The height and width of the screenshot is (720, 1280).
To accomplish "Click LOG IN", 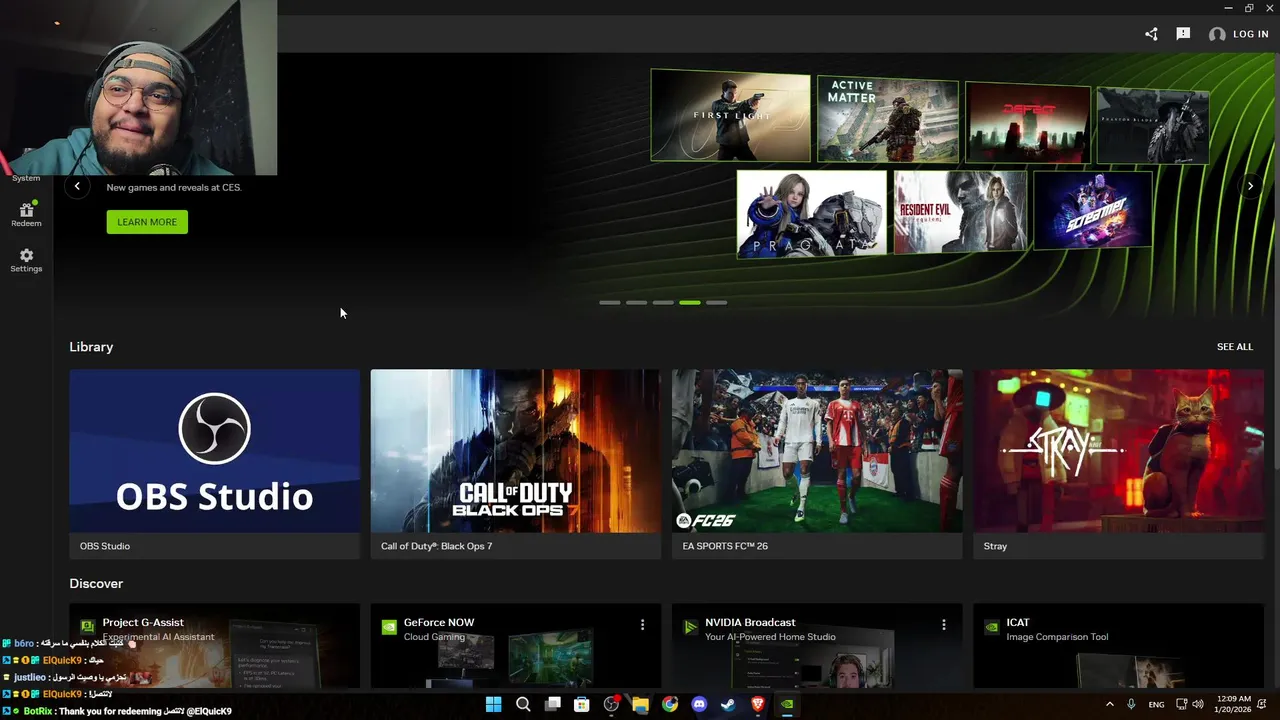I will point(1250,34).
